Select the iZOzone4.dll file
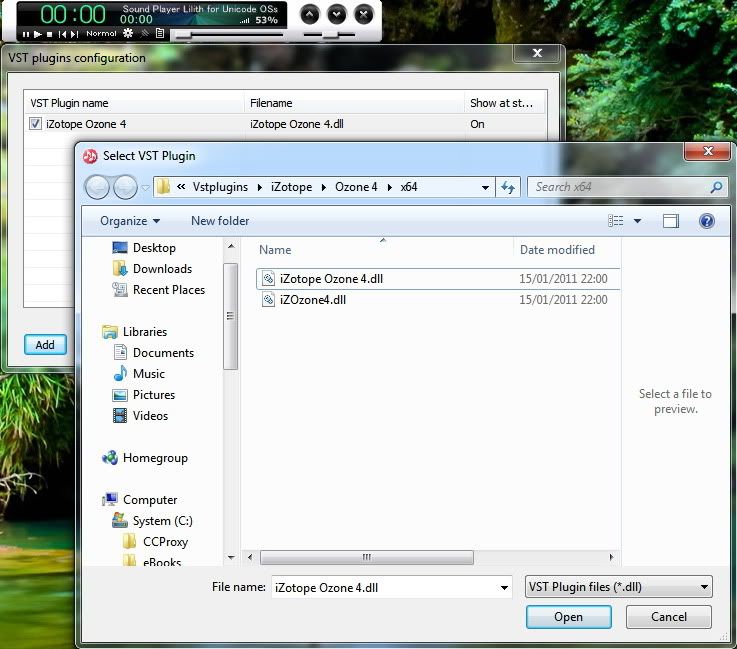 437,300
